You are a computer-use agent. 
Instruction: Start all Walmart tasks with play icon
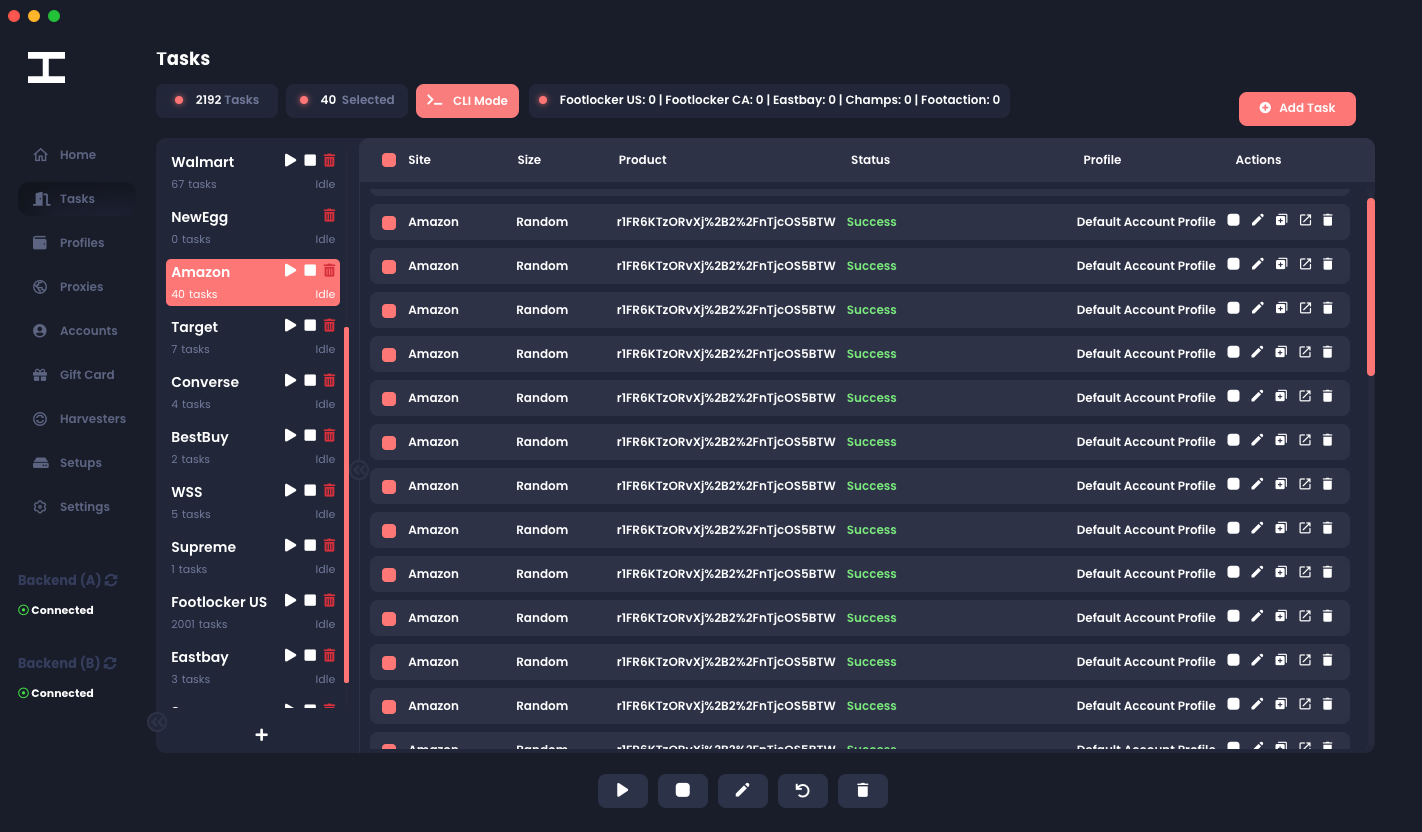pos(290,160)
